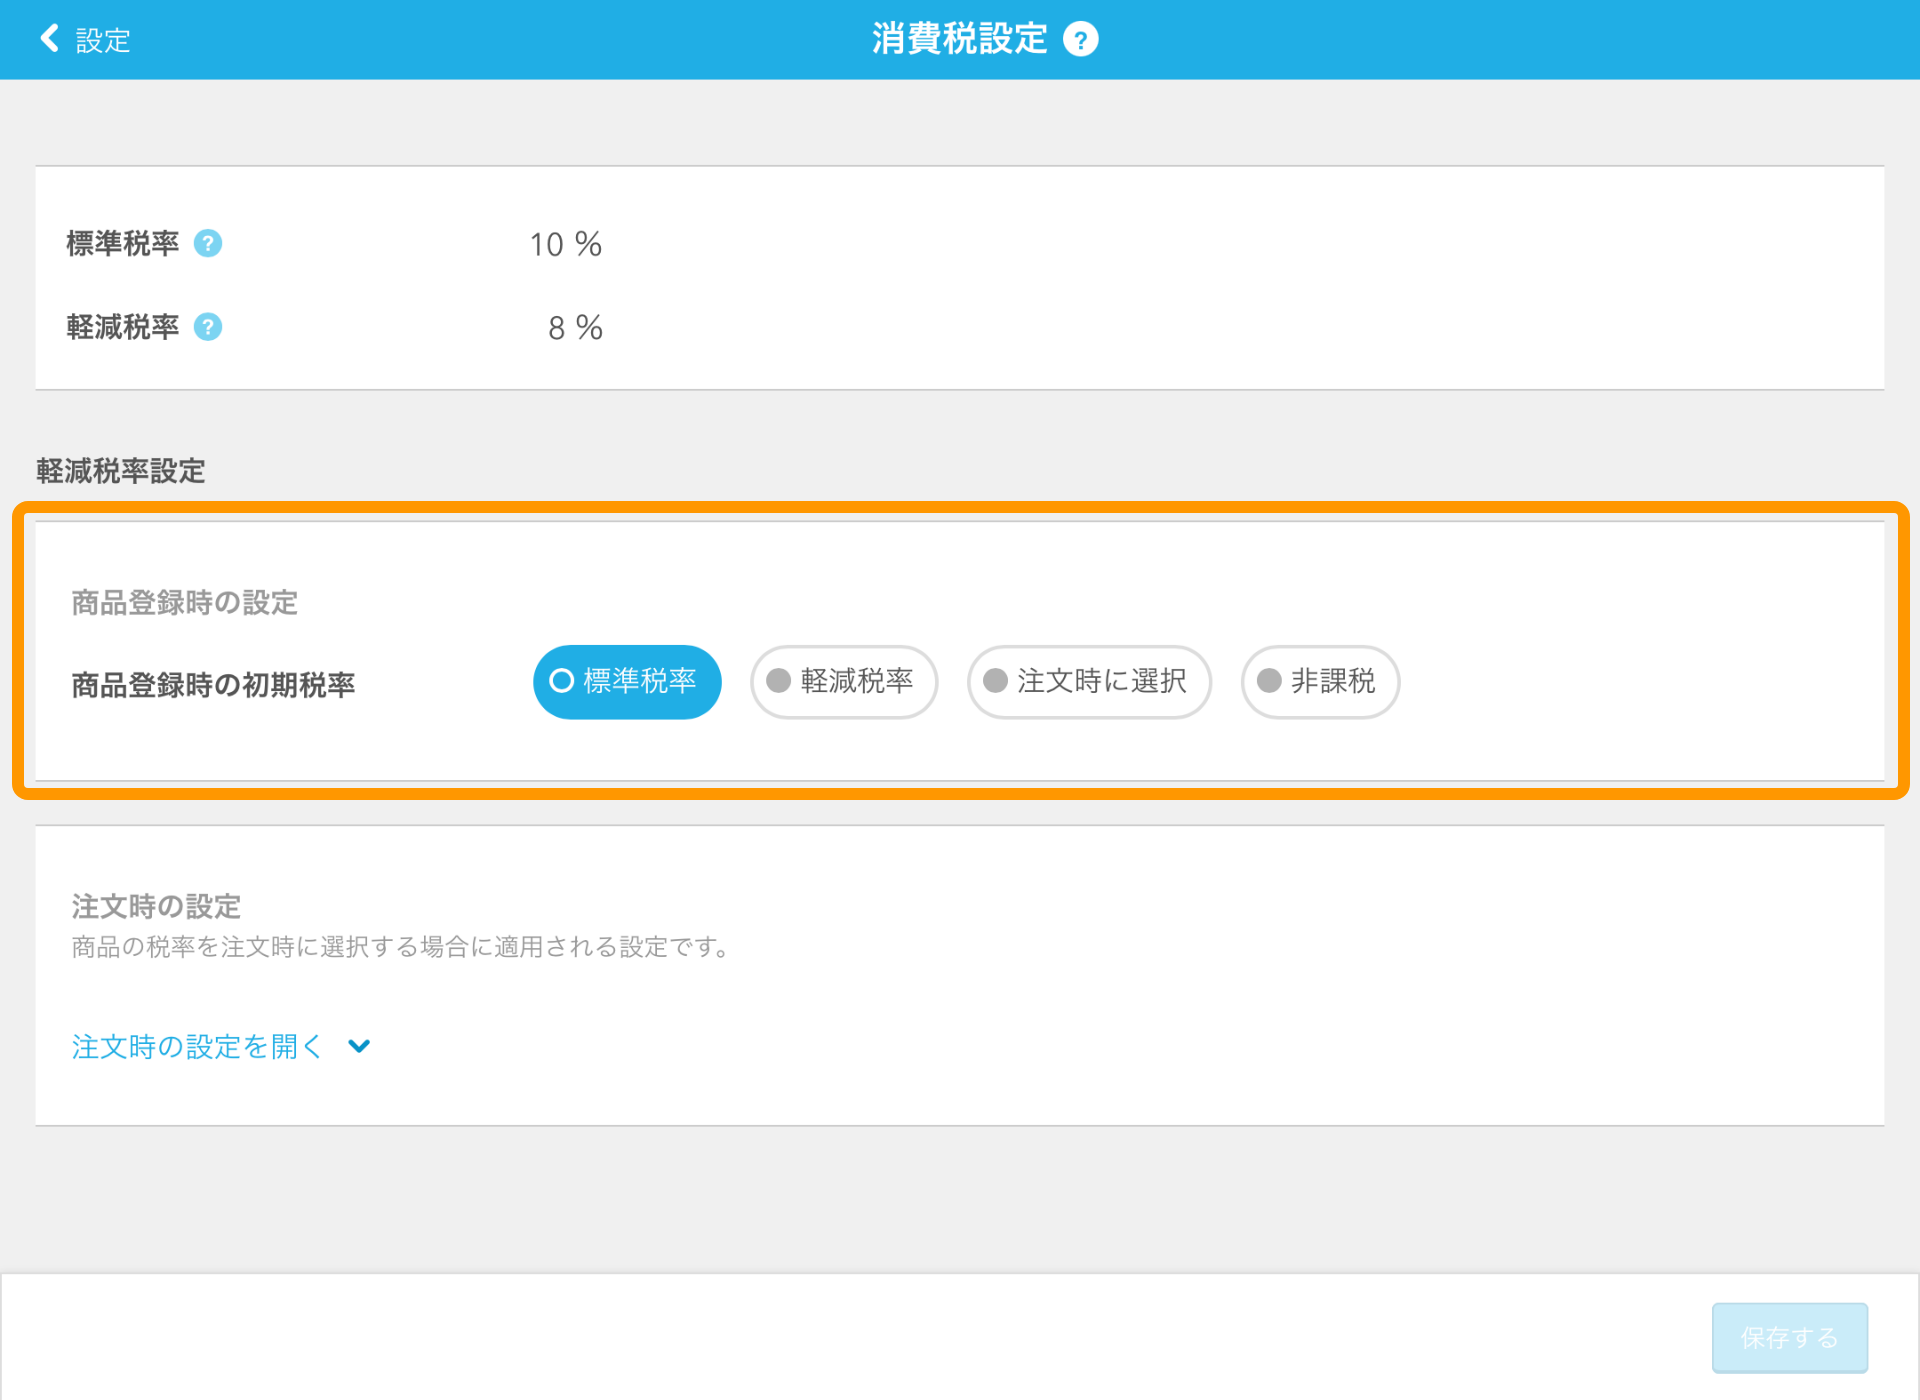Select 非課税 option

pos(1320,682)
